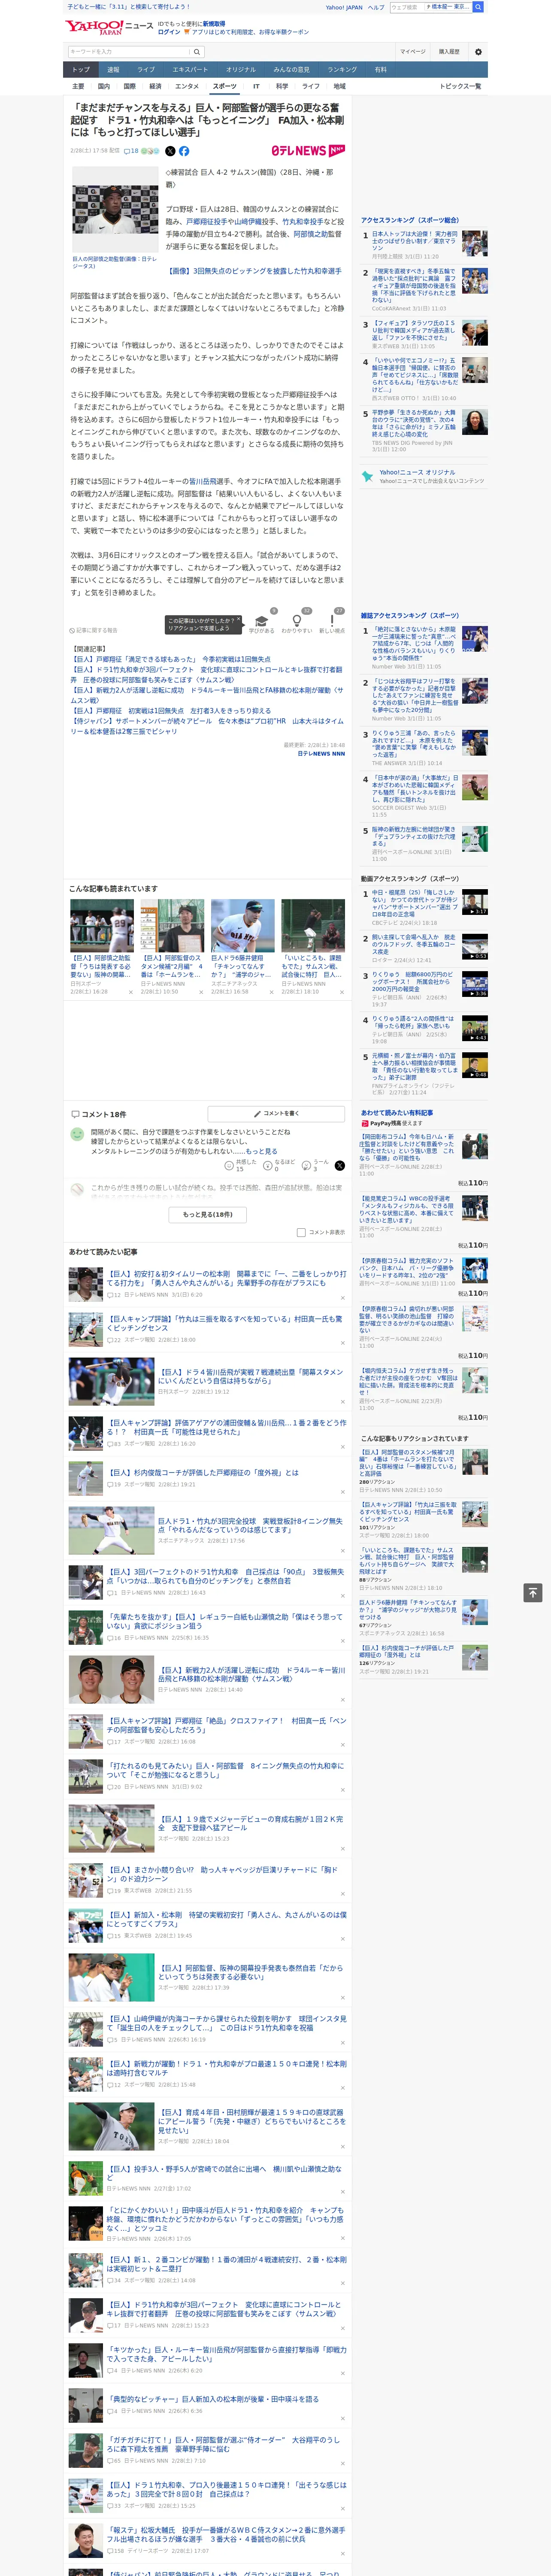
Task: Click the Yahoo! JAPAN News logo
Action: pos(110,27)
